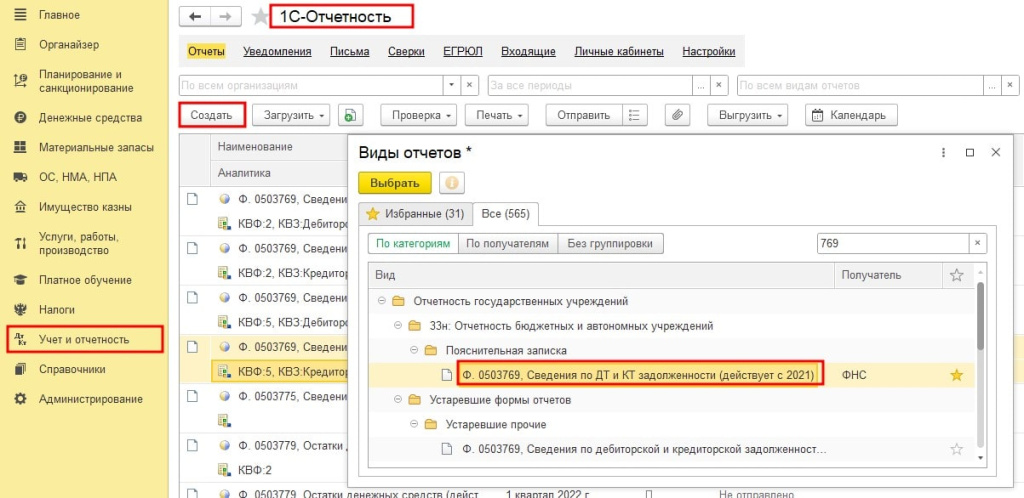Image resolution: width=1024 pixels, height=498 pixels.
Task: Click the search field containing 769
Action: (x=893, y=243)
